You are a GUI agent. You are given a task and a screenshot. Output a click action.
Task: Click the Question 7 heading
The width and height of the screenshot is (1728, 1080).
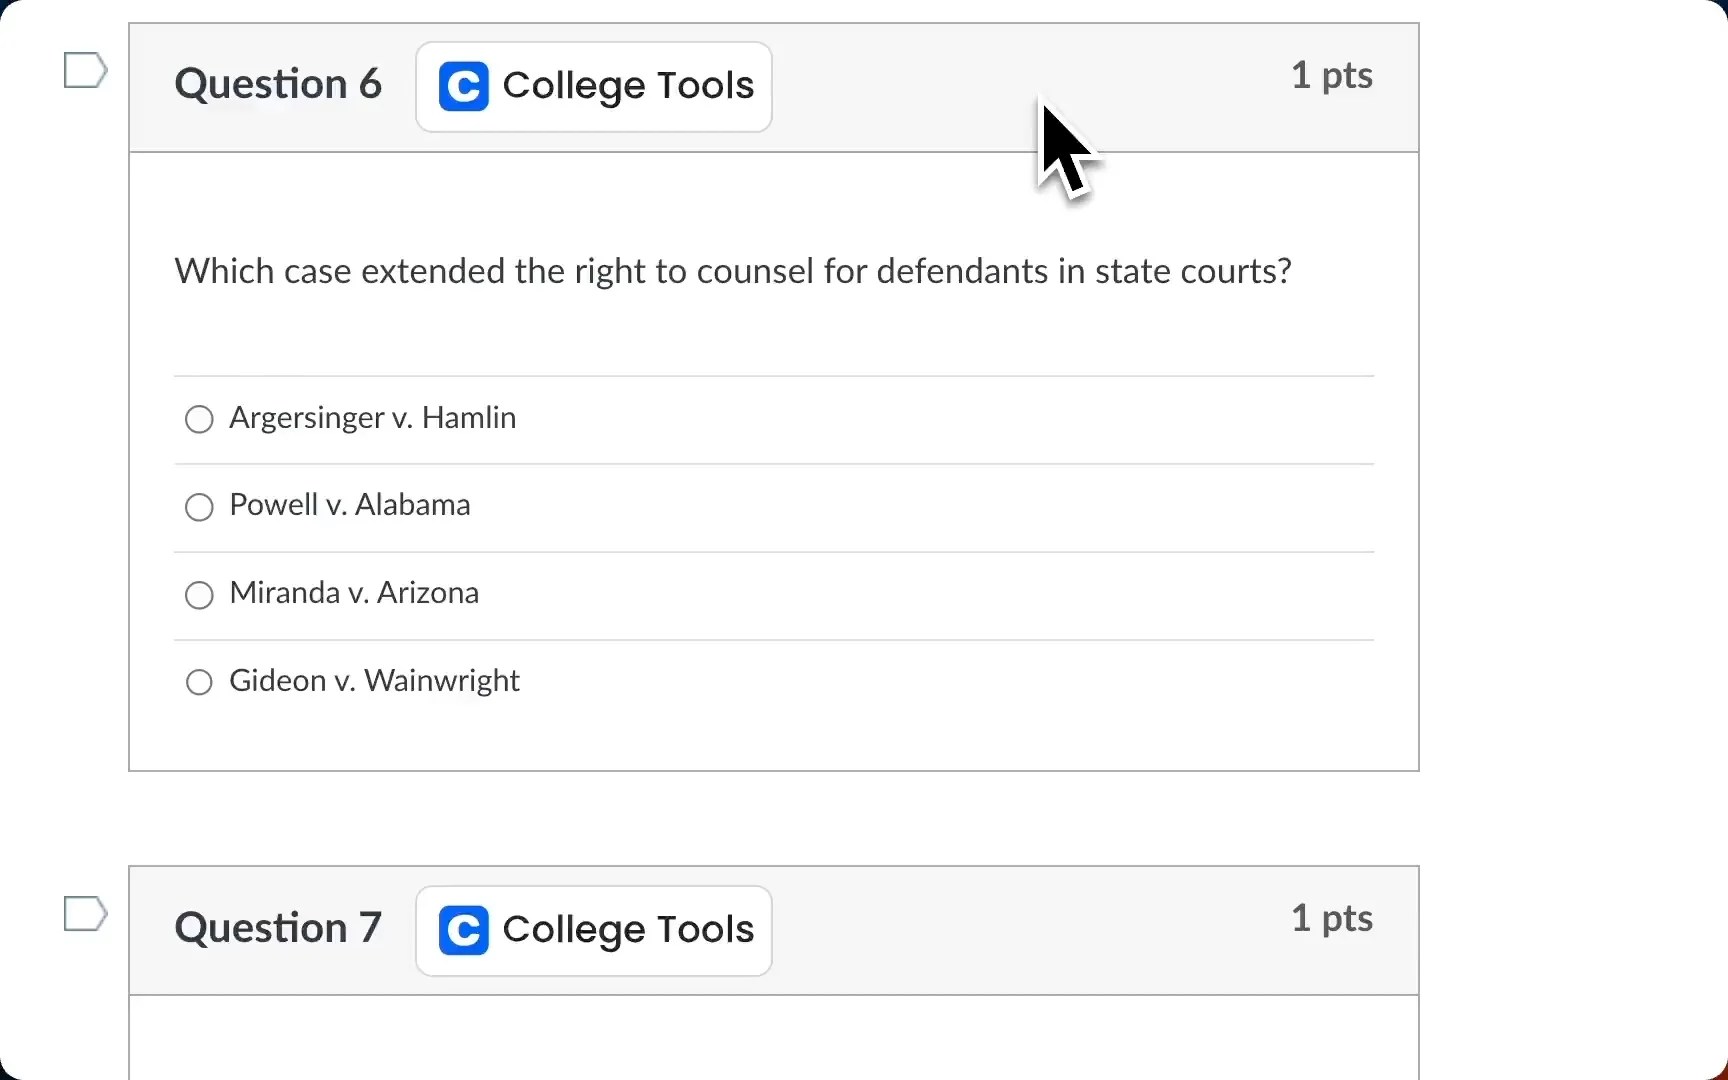pos(278,928)
